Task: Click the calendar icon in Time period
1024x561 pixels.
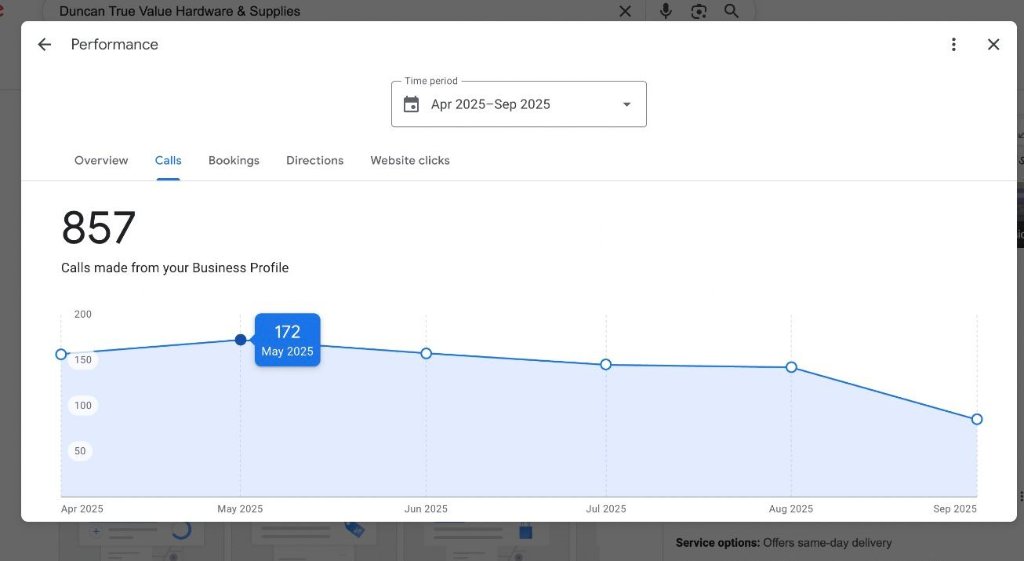Action: point(411,105)
